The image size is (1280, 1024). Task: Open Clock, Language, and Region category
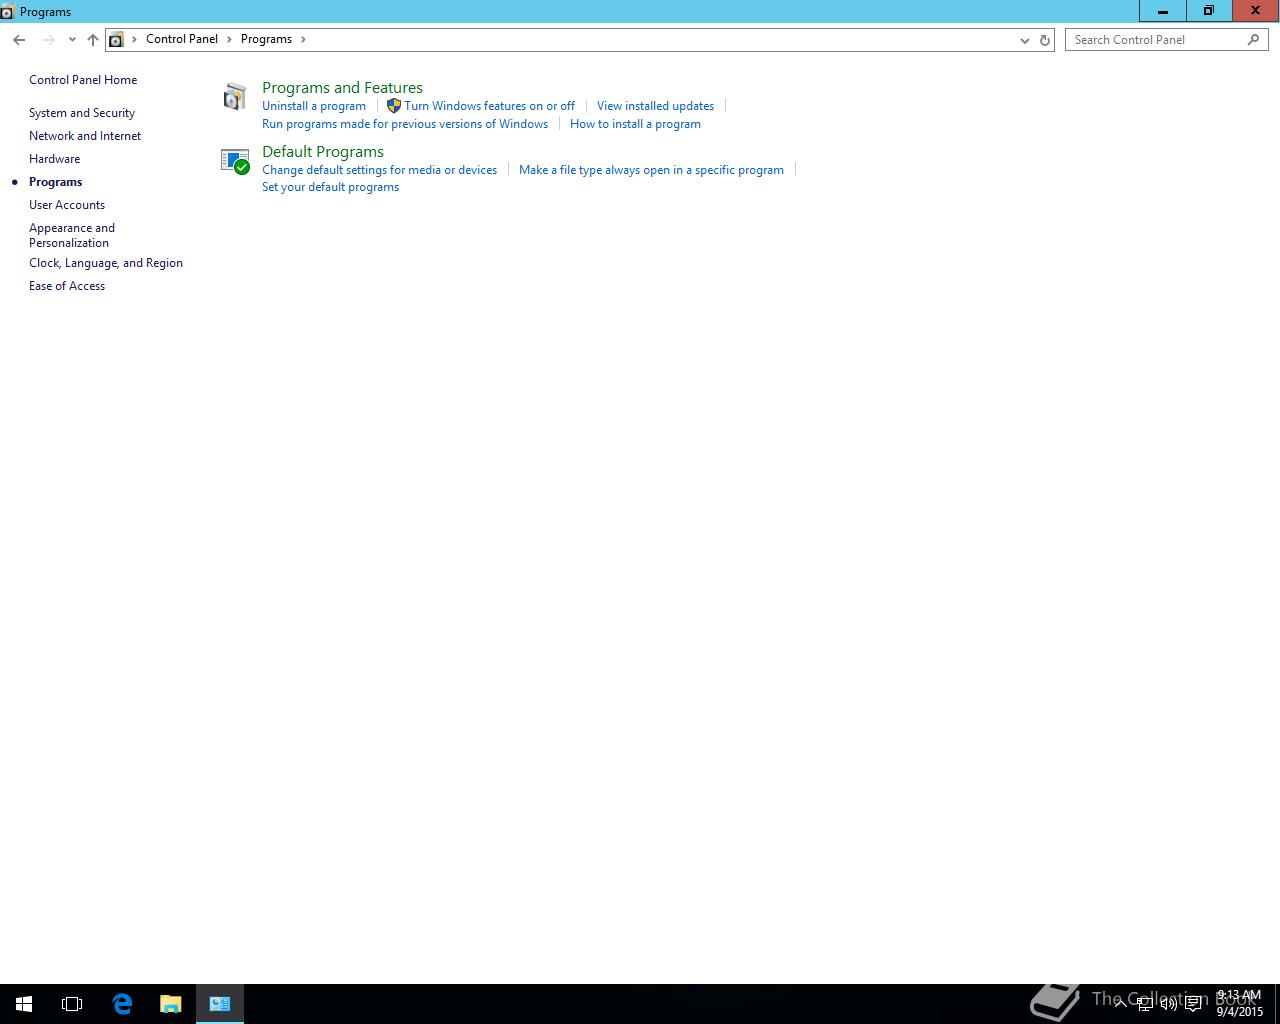(x=106, y=263)
